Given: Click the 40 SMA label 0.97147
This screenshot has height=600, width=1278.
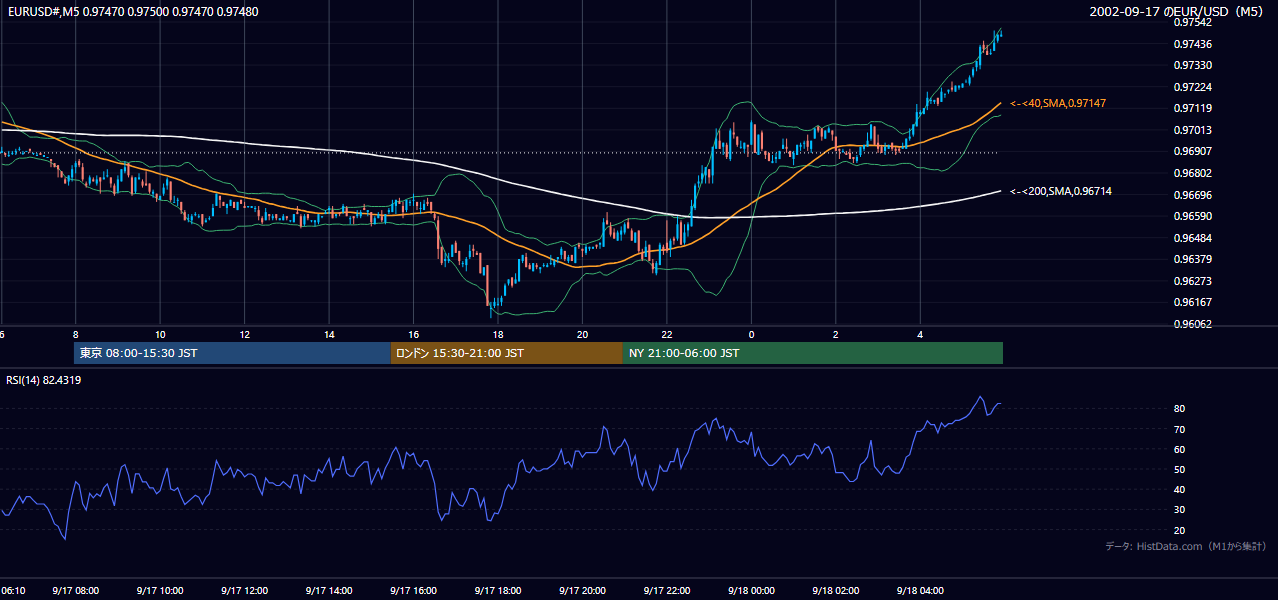Looking at the screenshot, I should [1058, 103].
